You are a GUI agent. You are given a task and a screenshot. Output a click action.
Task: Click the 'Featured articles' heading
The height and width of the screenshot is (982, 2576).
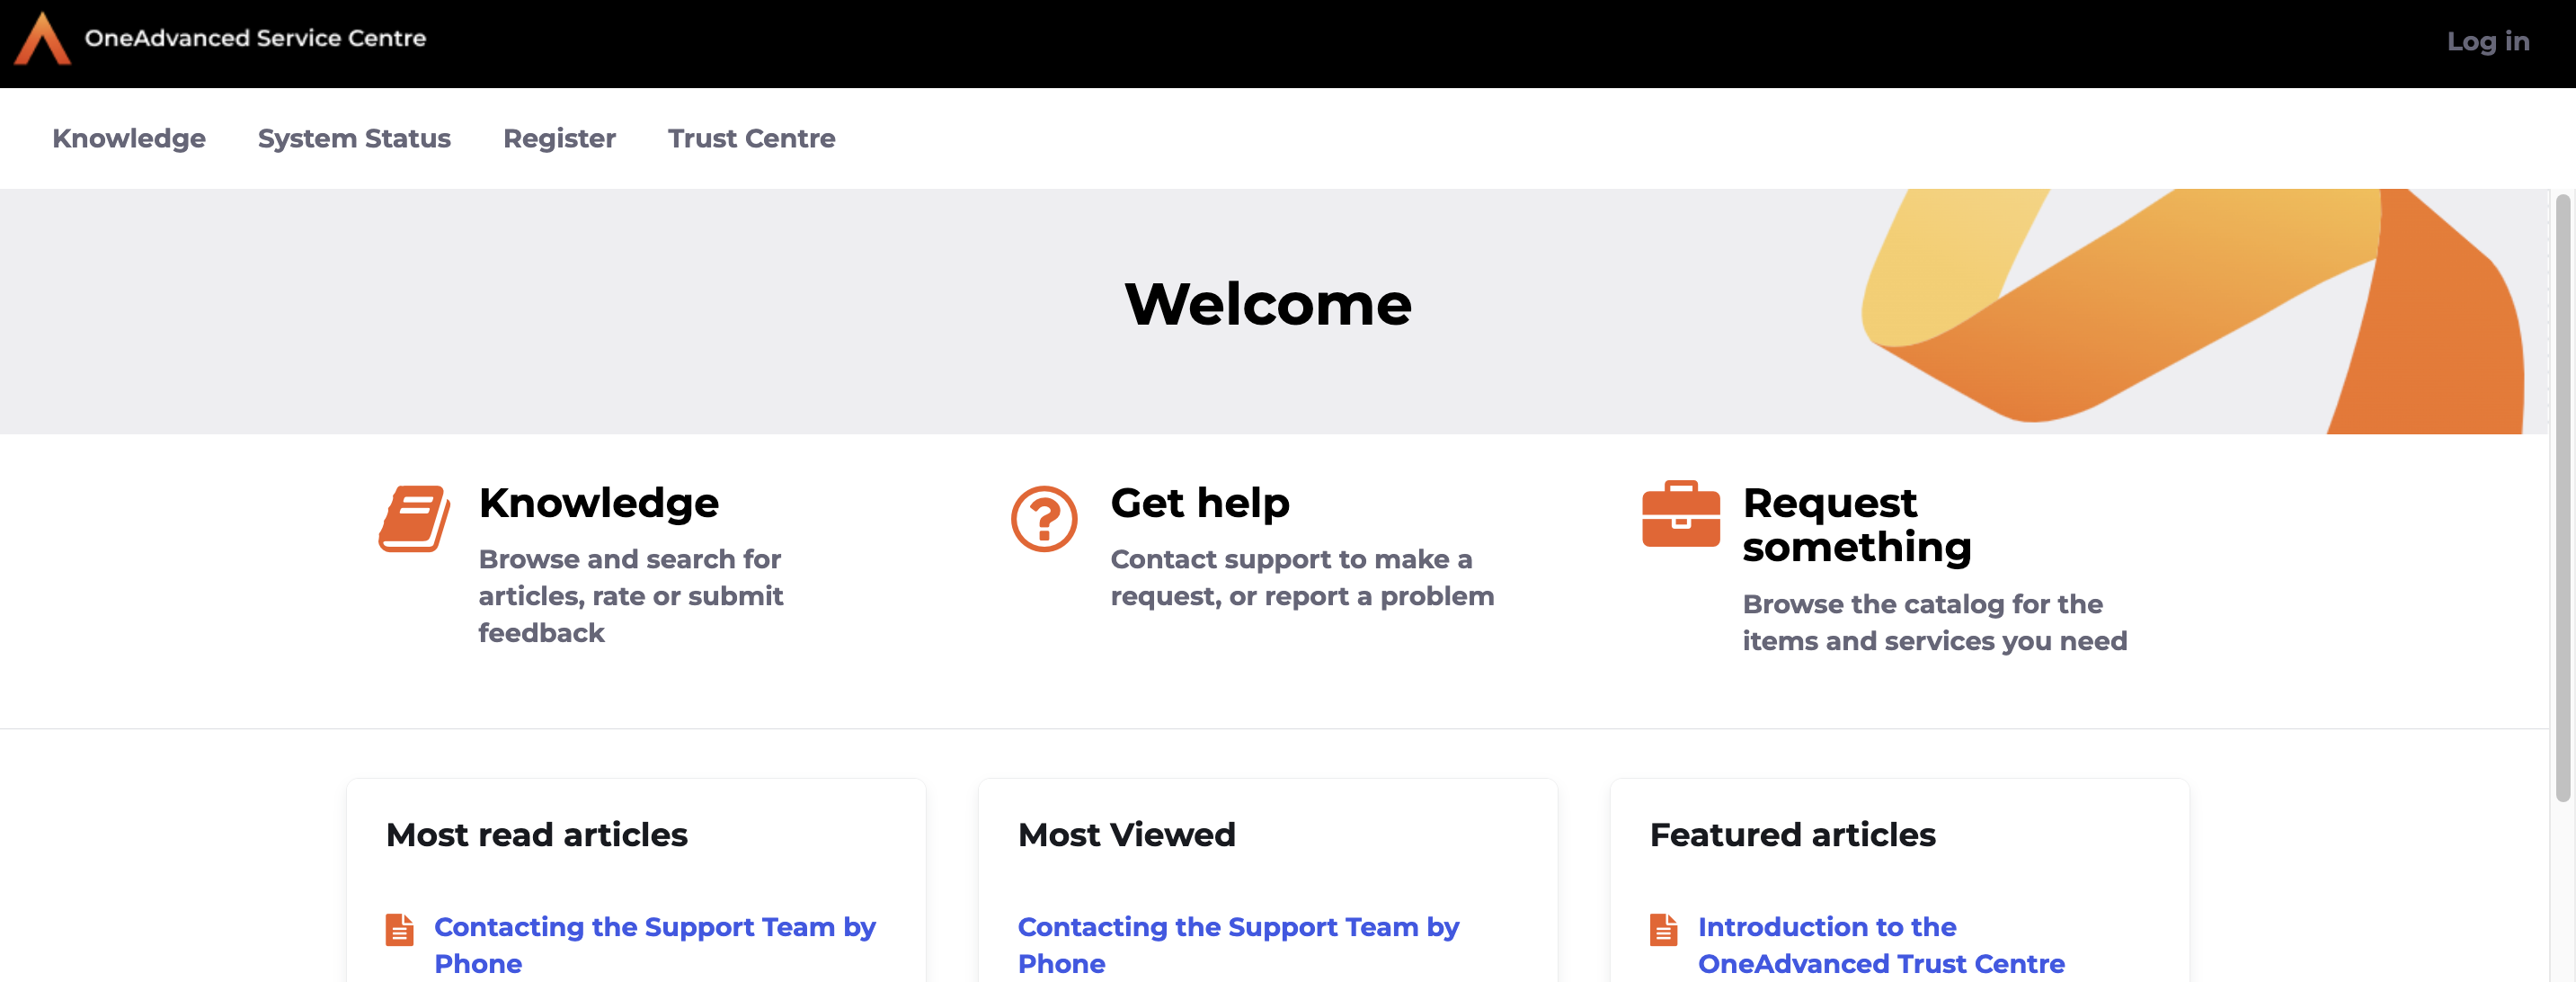(x=1793, y=834)
